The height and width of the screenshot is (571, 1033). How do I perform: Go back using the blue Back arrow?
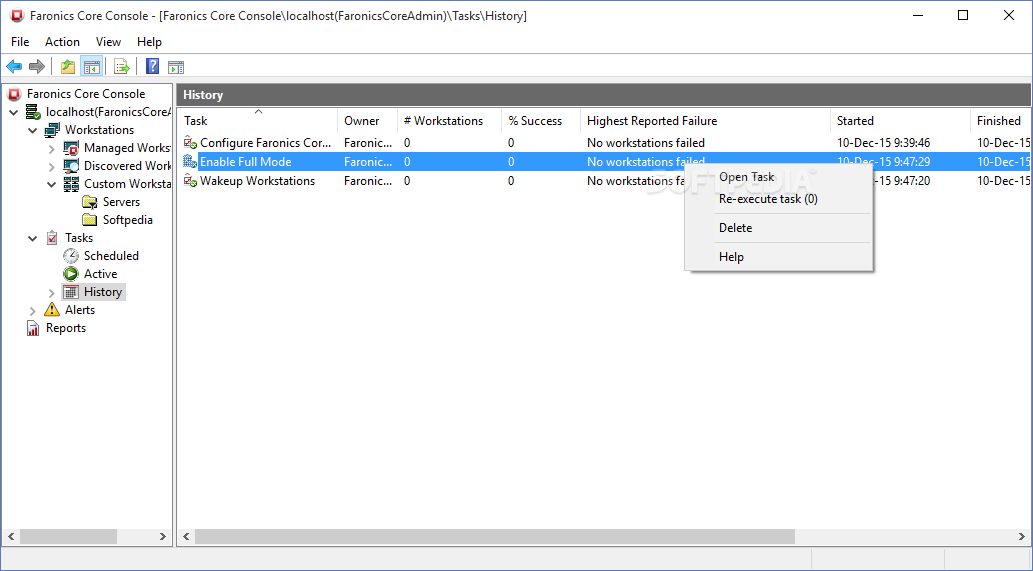[x=14, y=67]
